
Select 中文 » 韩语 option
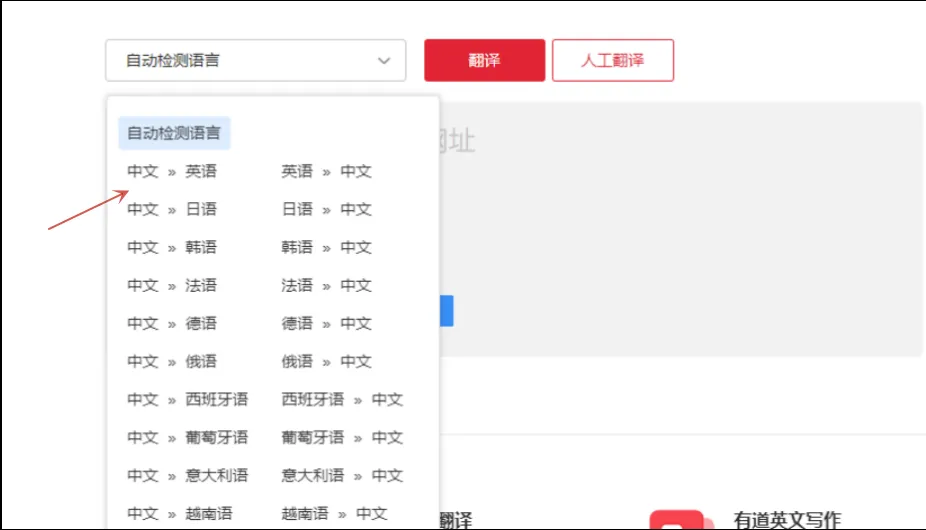point(172,247)
